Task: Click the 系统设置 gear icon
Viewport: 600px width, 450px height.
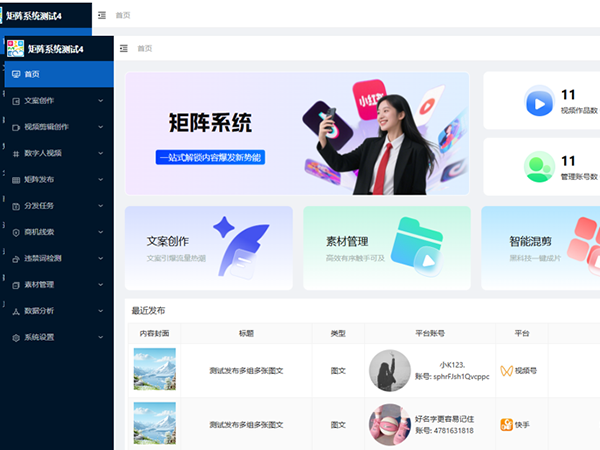Action: pyautogui.click(x=15, y=337)
